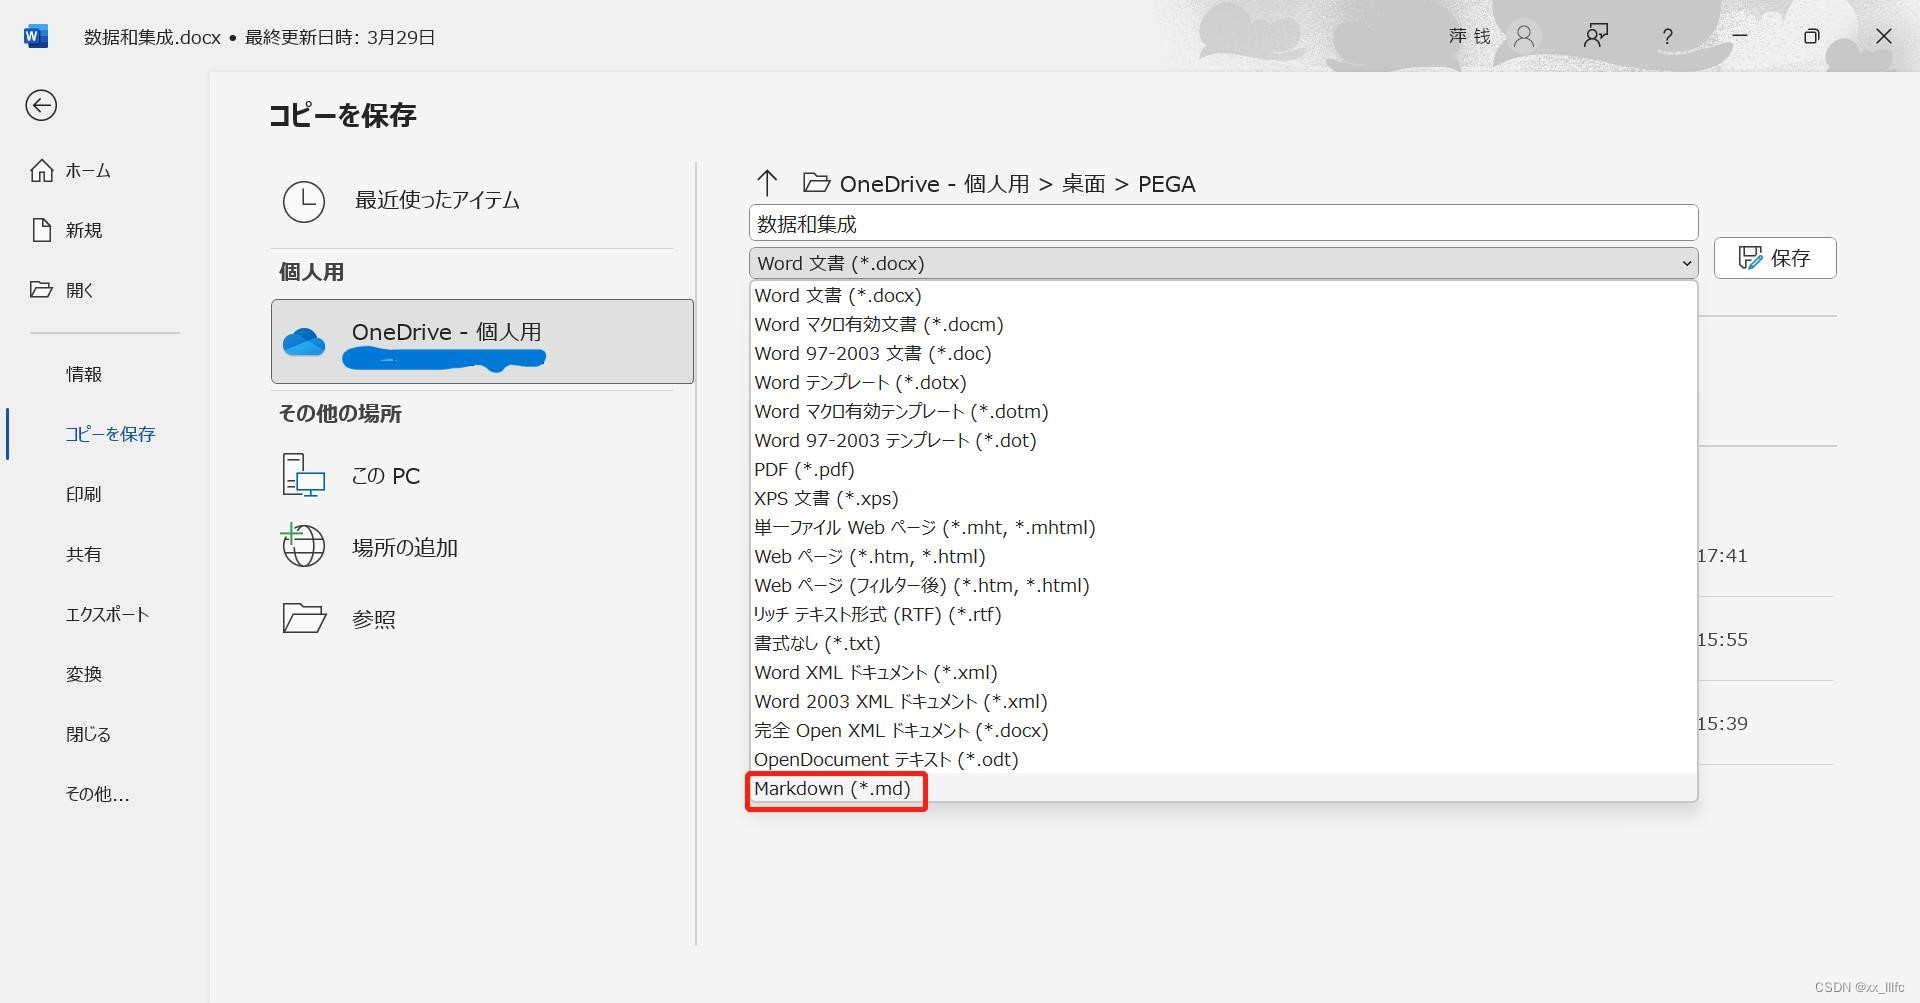Click the Word app icon in the title bar
Viewport: 1920px width, 1003px height.
36,36
